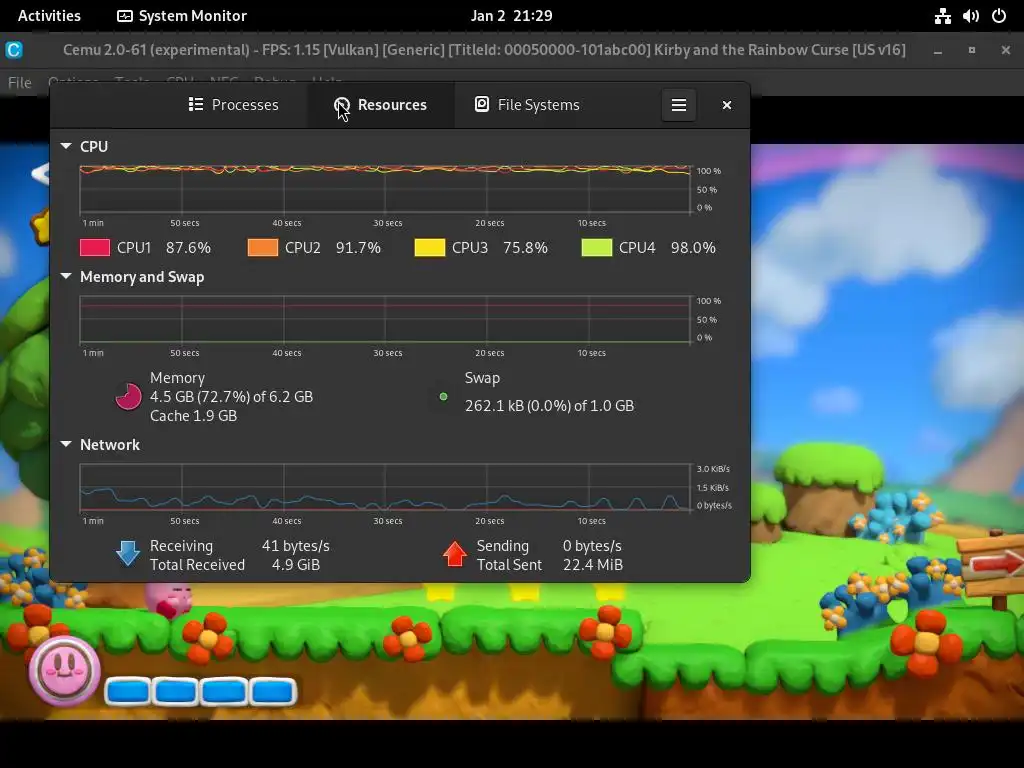Click the Network history graph
1024x768 pixels.
385,487
